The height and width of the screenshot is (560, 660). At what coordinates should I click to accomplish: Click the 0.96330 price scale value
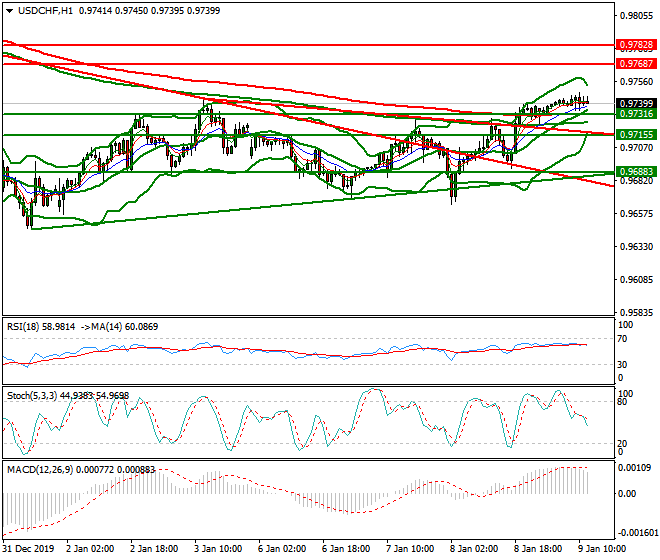pos(637,247)
